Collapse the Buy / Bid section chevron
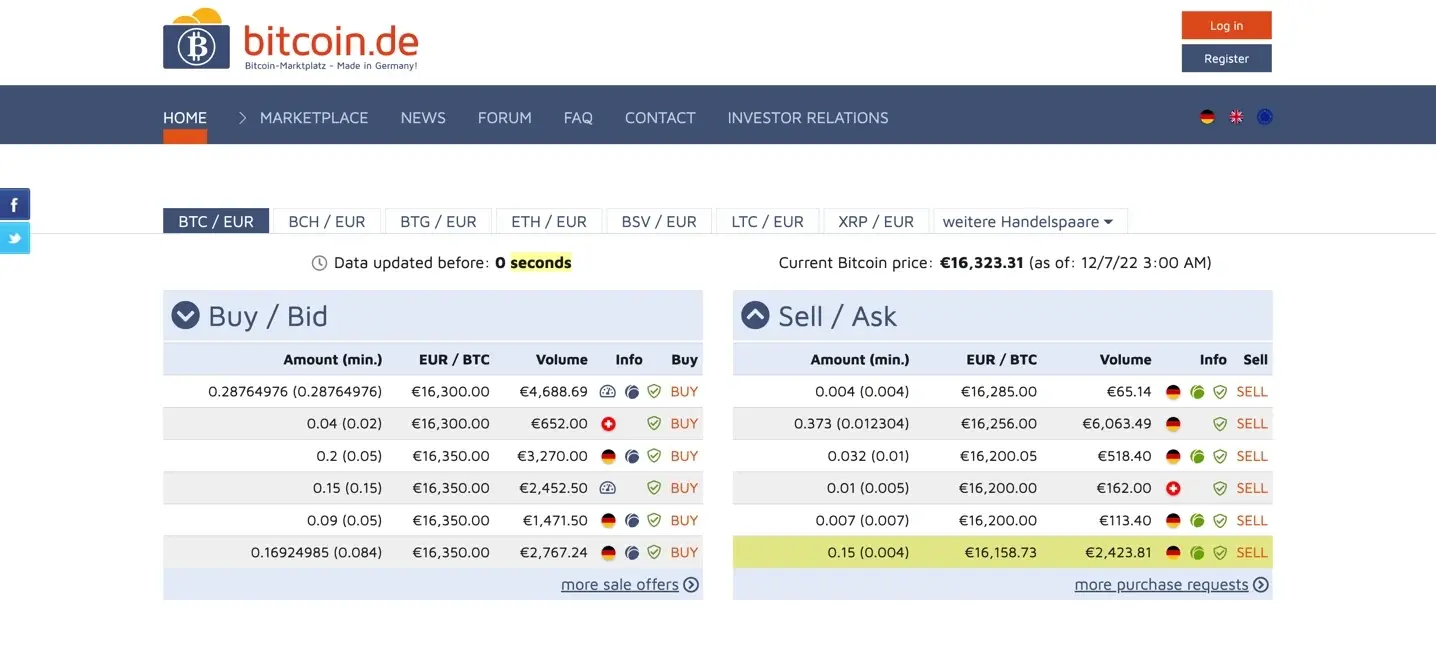This screenshot has width=1436, height=645. point(185,316)
